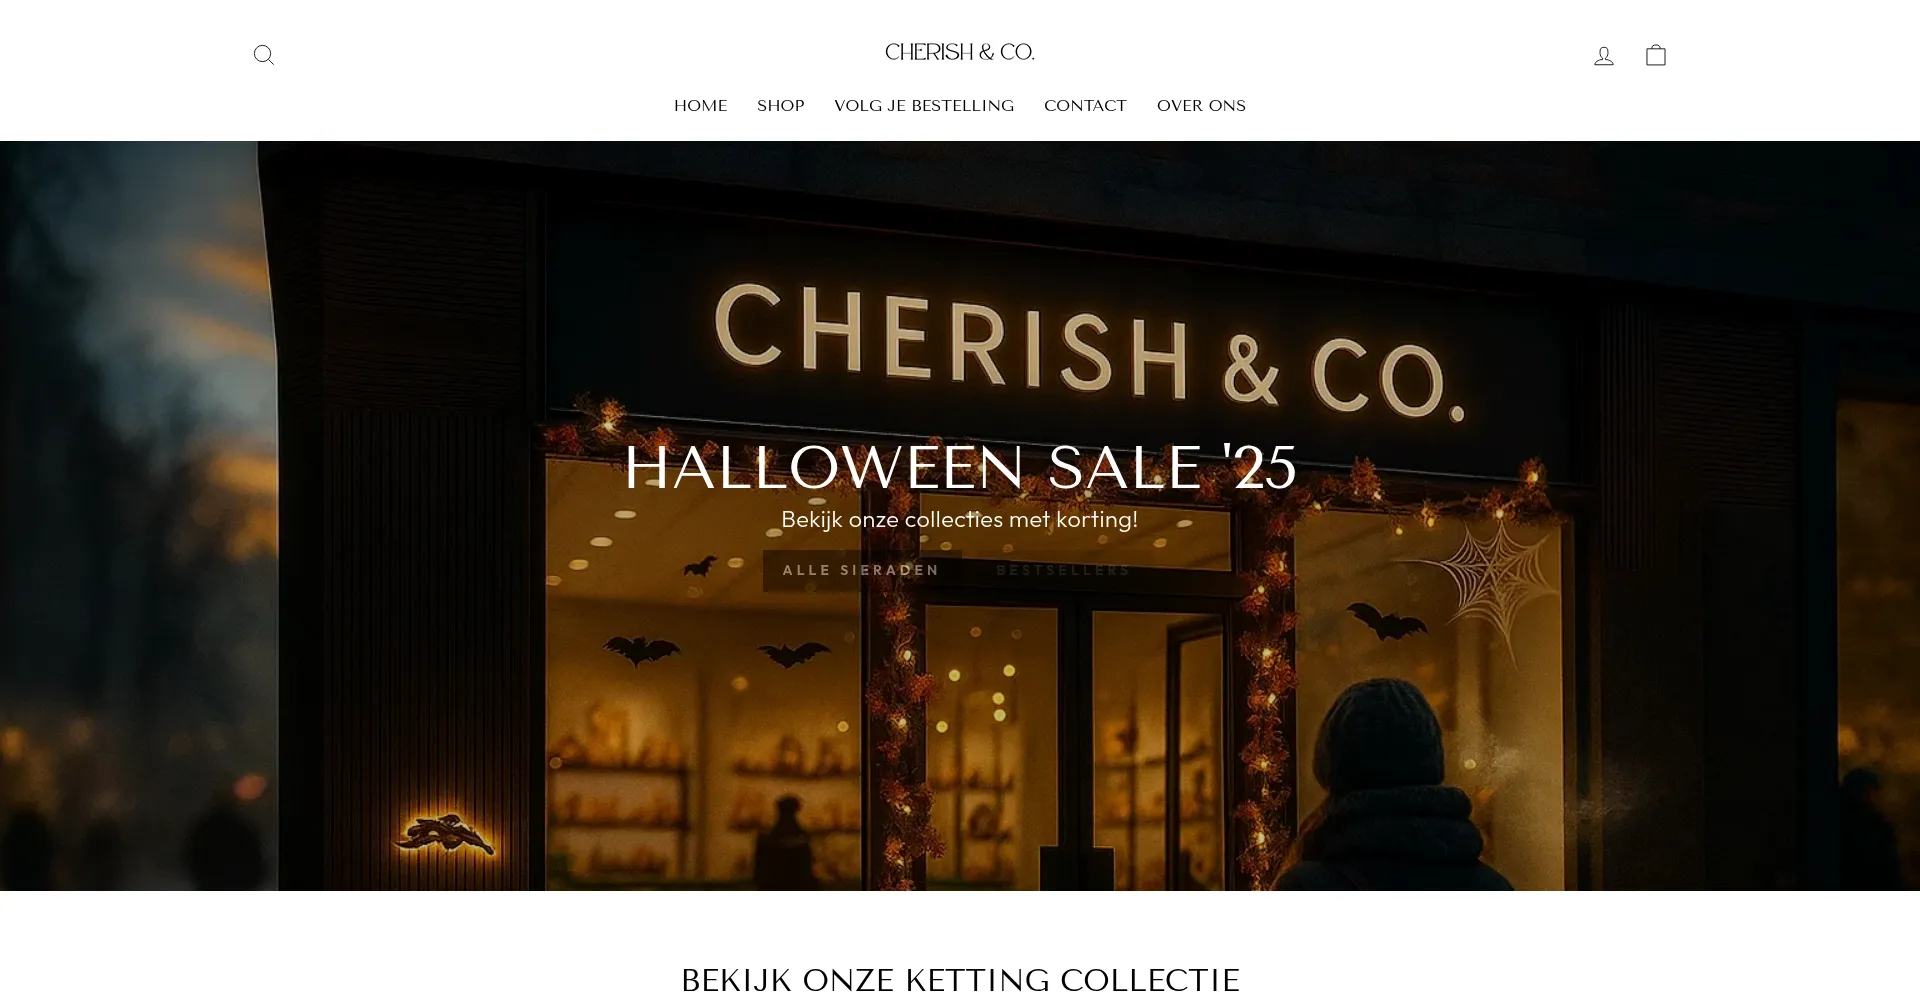
Task: Open the search magnifier icon
Action: [264, 55]
